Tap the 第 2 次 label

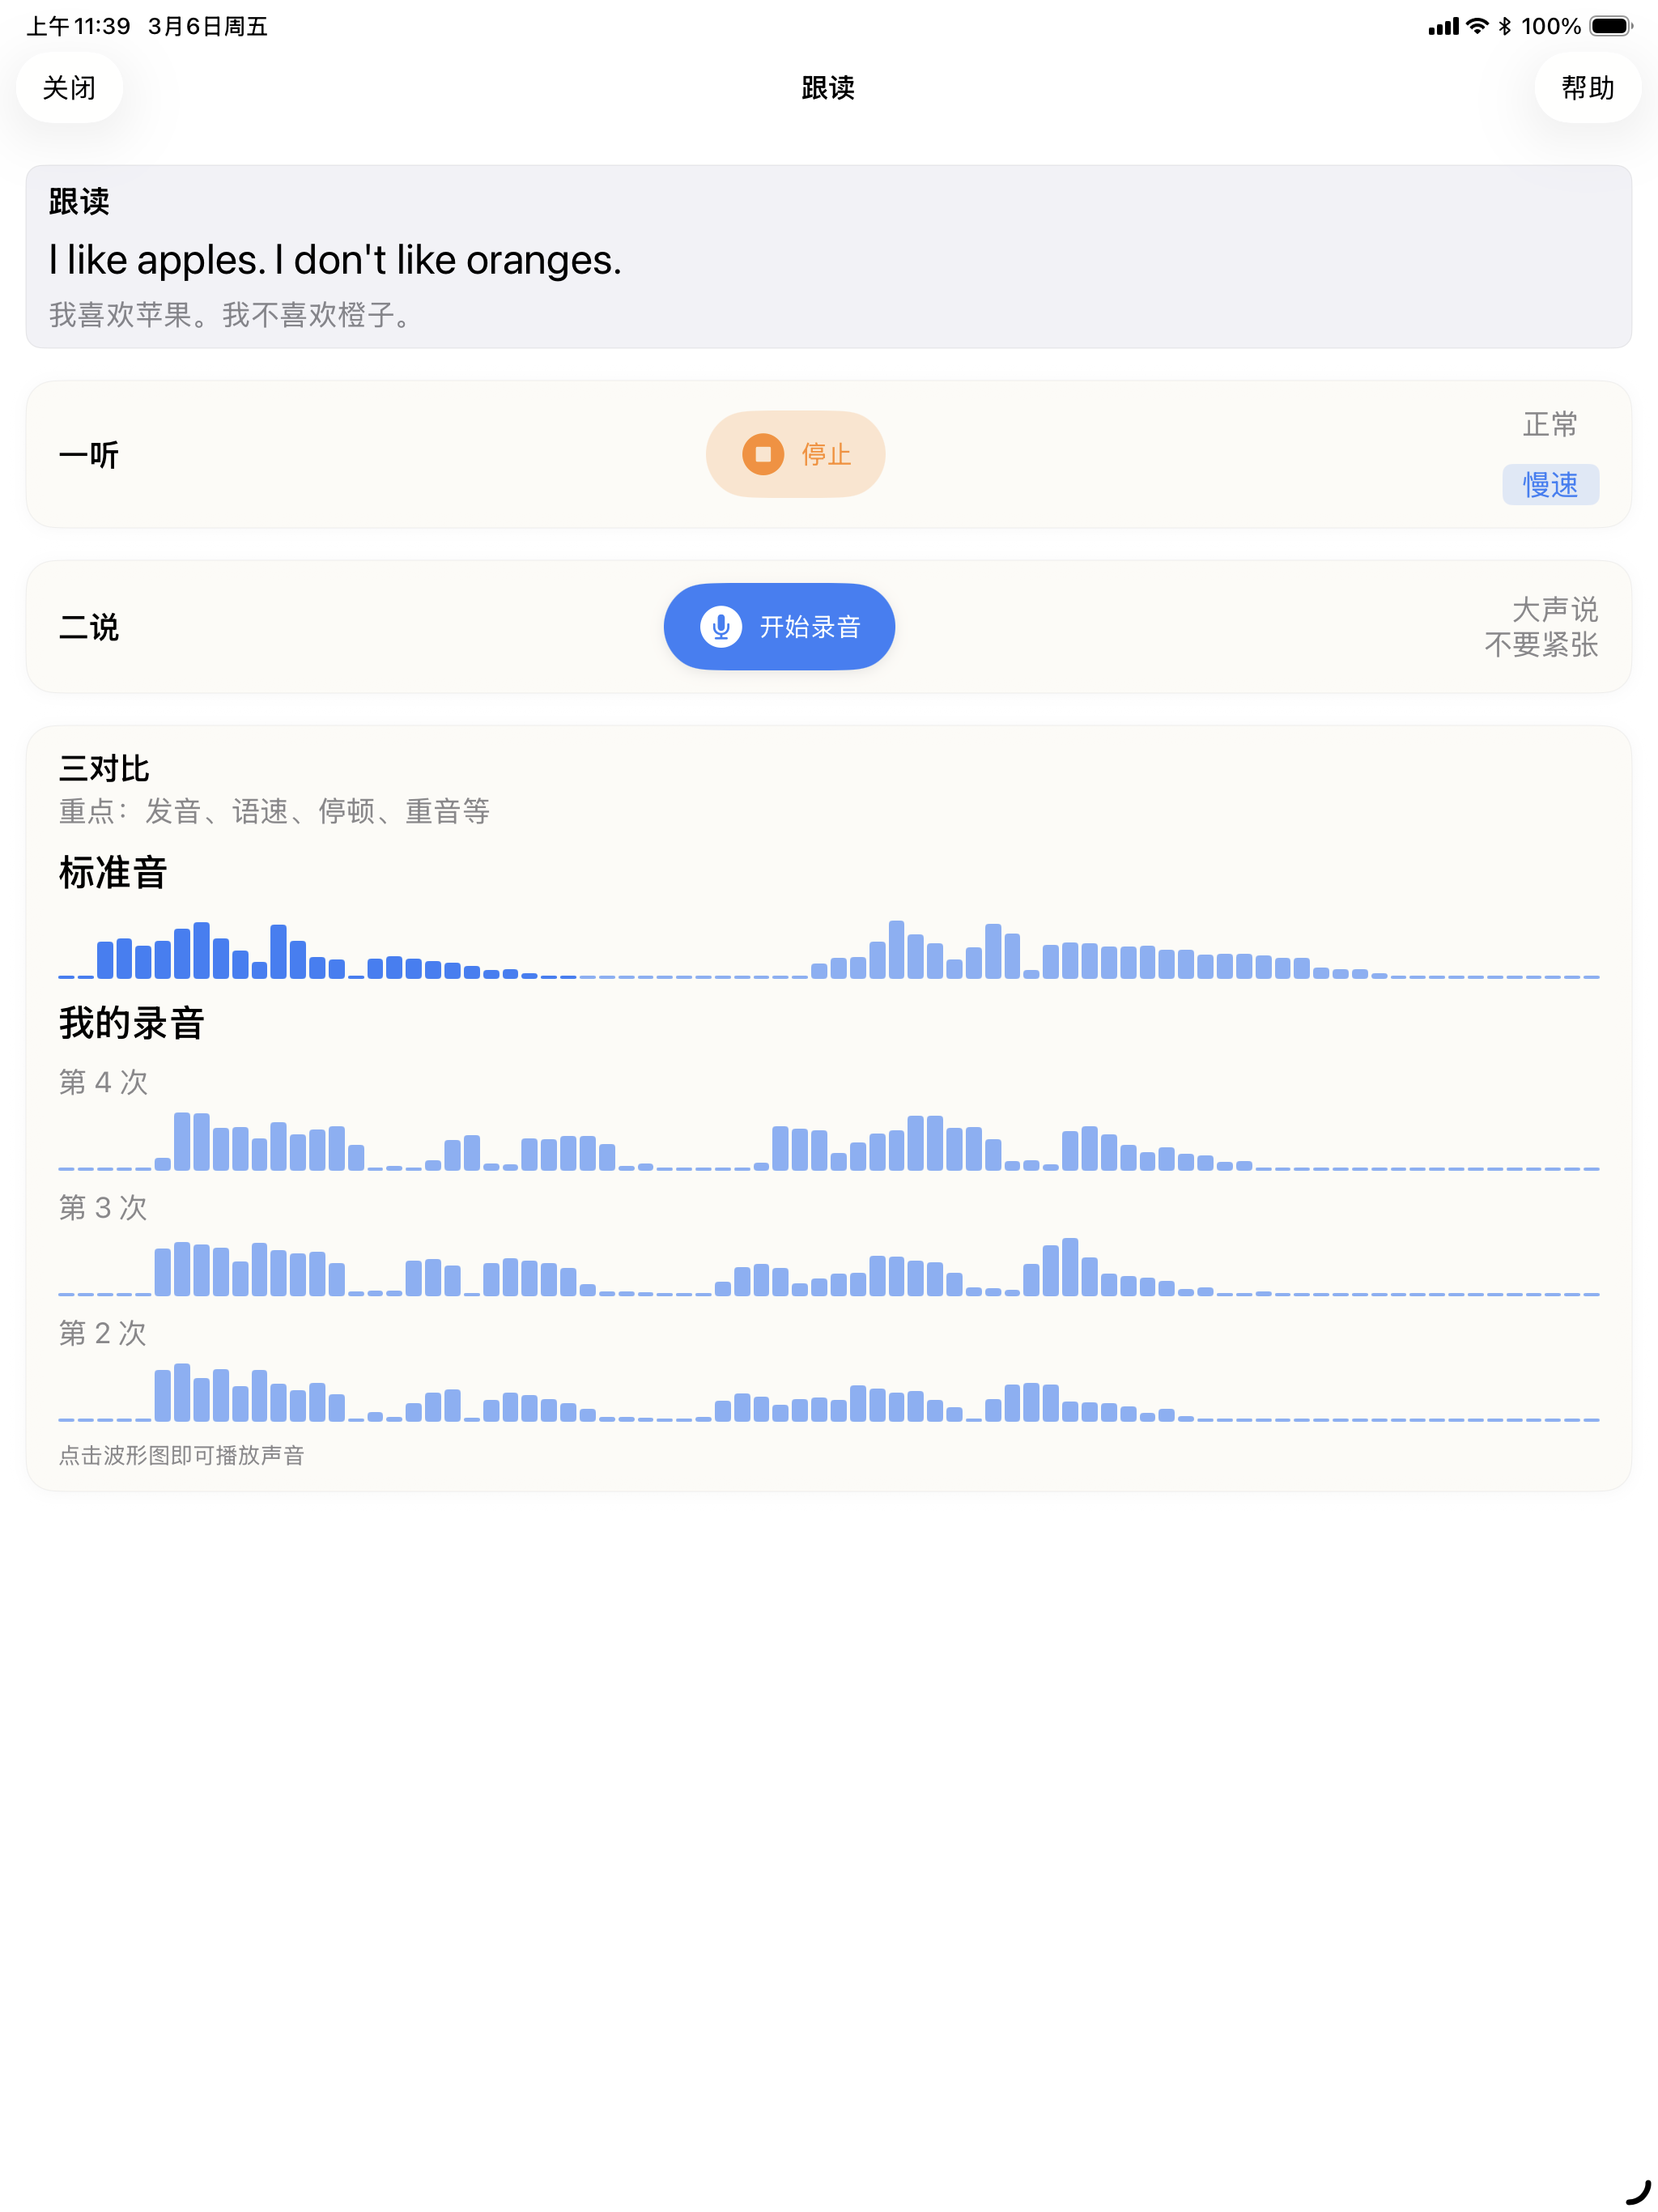(103, 1333)
